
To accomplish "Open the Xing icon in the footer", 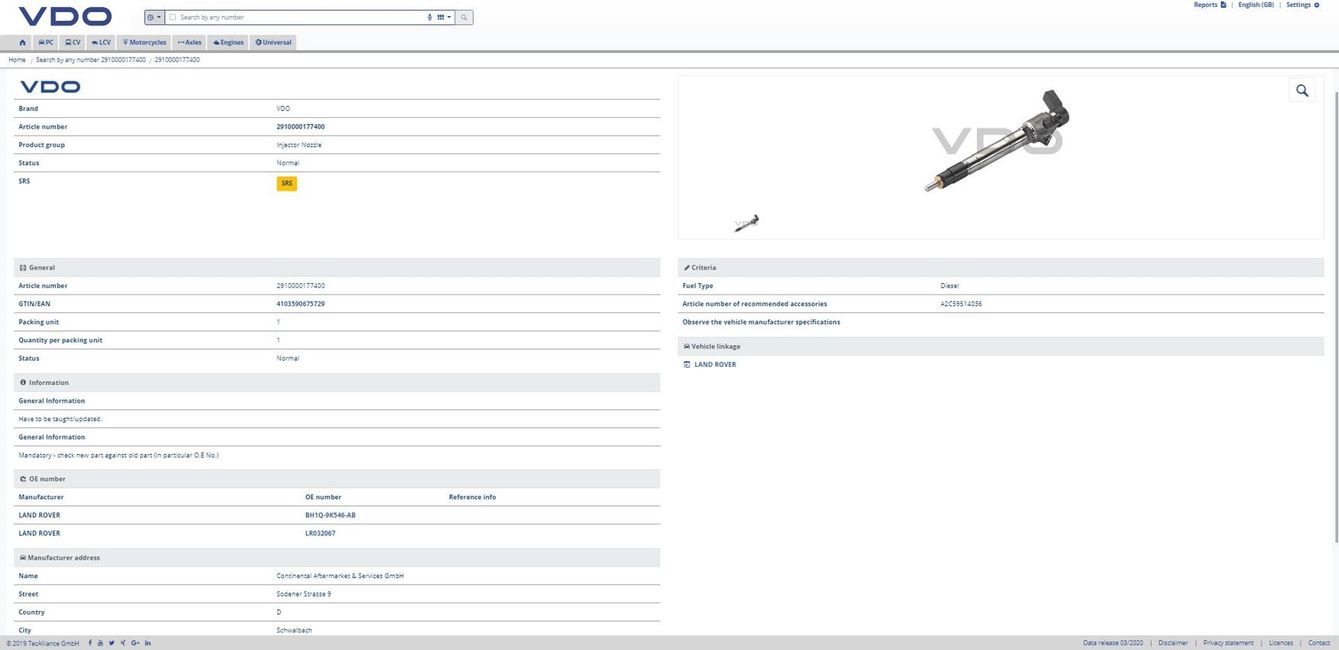I will (x=122, y=643).
